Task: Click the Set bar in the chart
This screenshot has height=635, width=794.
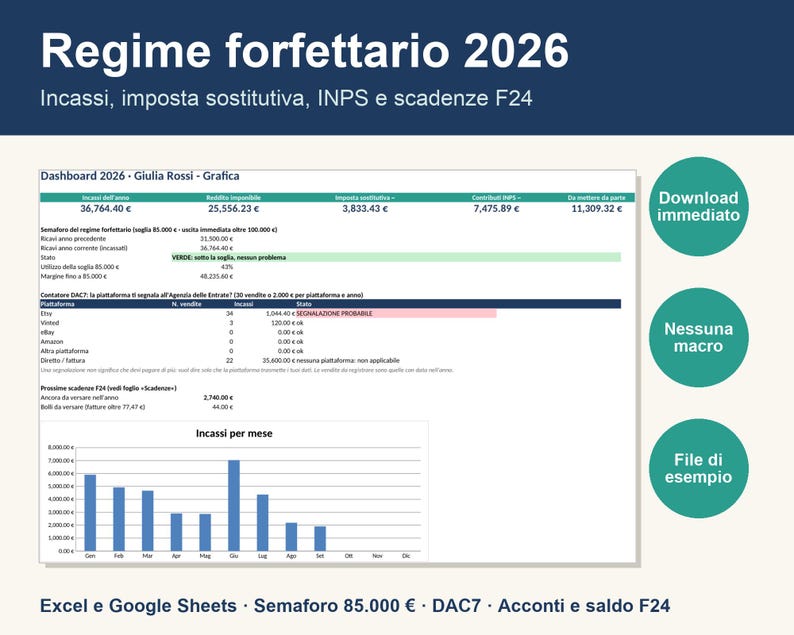Action: (320, 539)
